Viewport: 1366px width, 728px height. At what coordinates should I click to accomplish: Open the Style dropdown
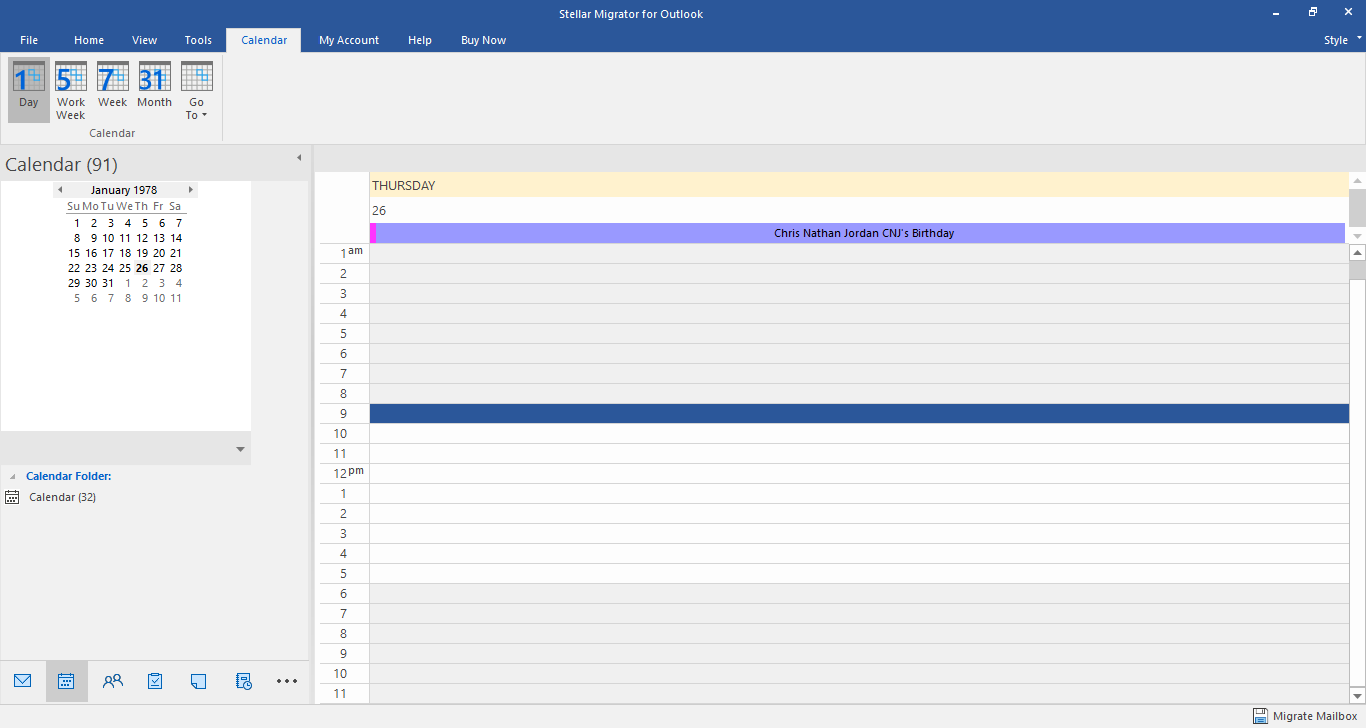point(1343,40)
